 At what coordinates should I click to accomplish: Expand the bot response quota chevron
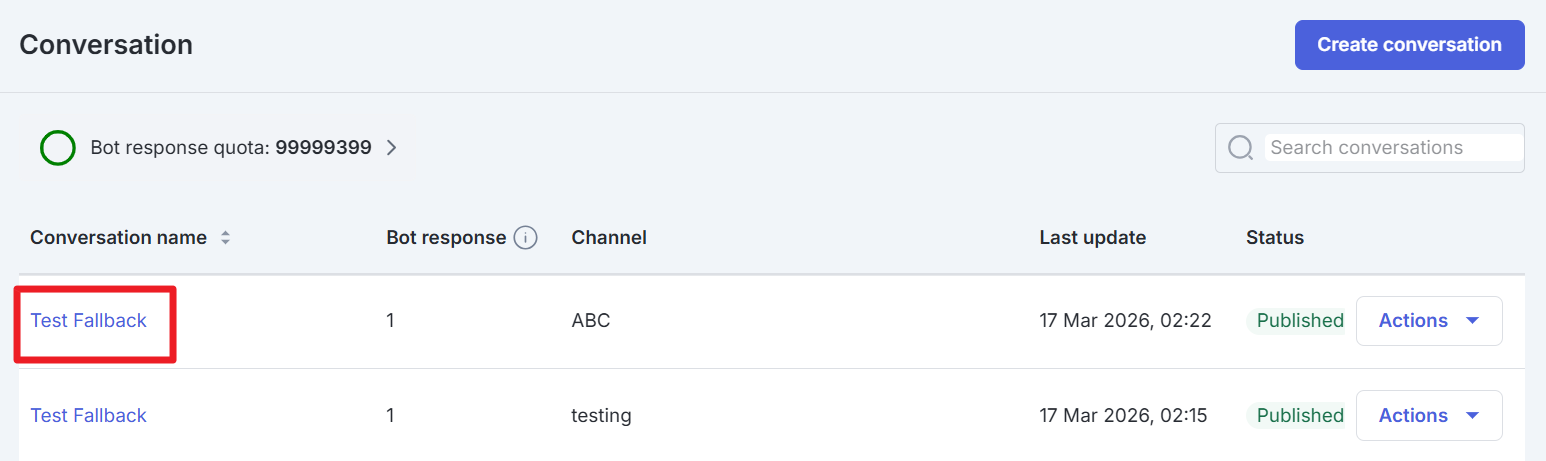point(392,148)
